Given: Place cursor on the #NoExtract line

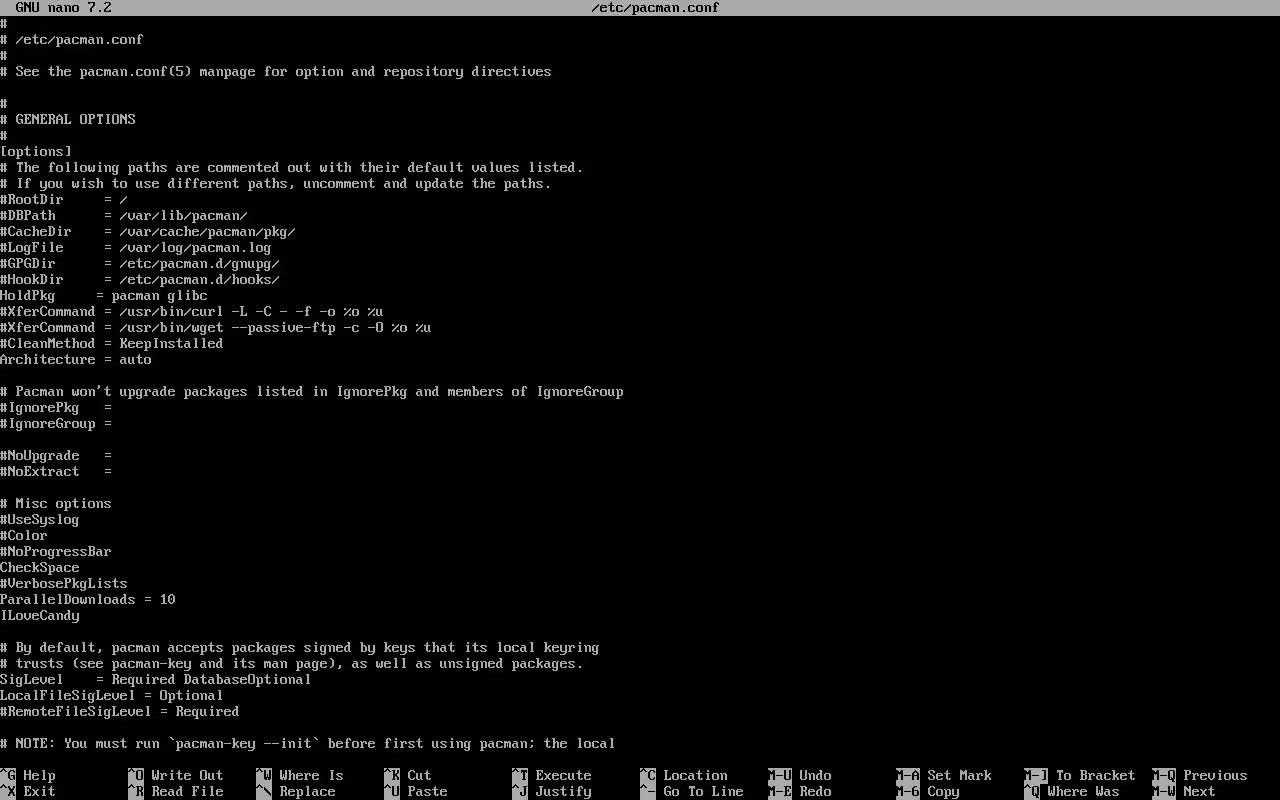Looking at the screenshot, I should pyautogui.click(x=56, y=471).
